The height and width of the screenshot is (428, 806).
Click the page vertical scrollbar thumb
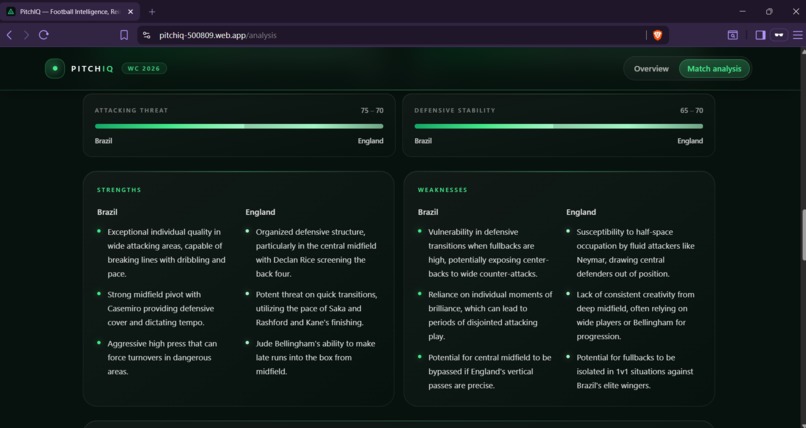coord(802,235)
